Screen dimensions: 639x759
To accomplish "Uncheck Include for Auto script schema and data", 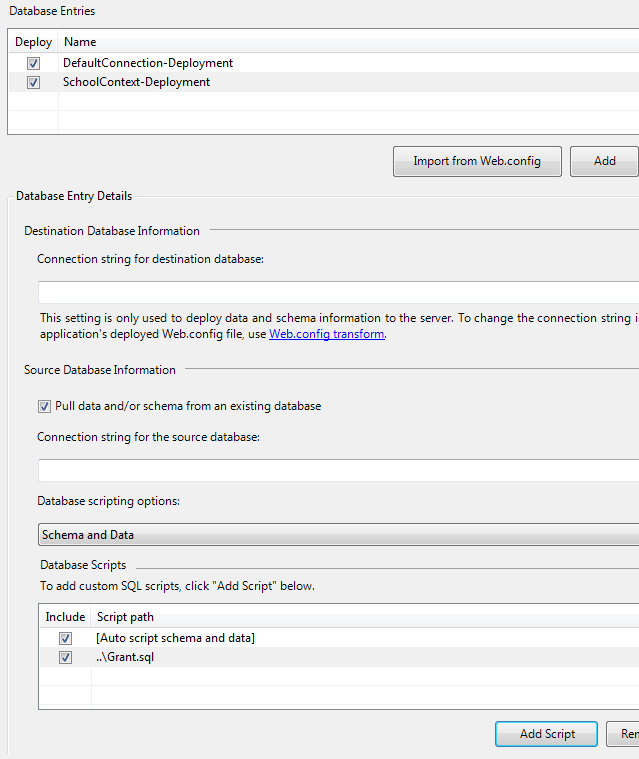I will click(x=65, y=638).
